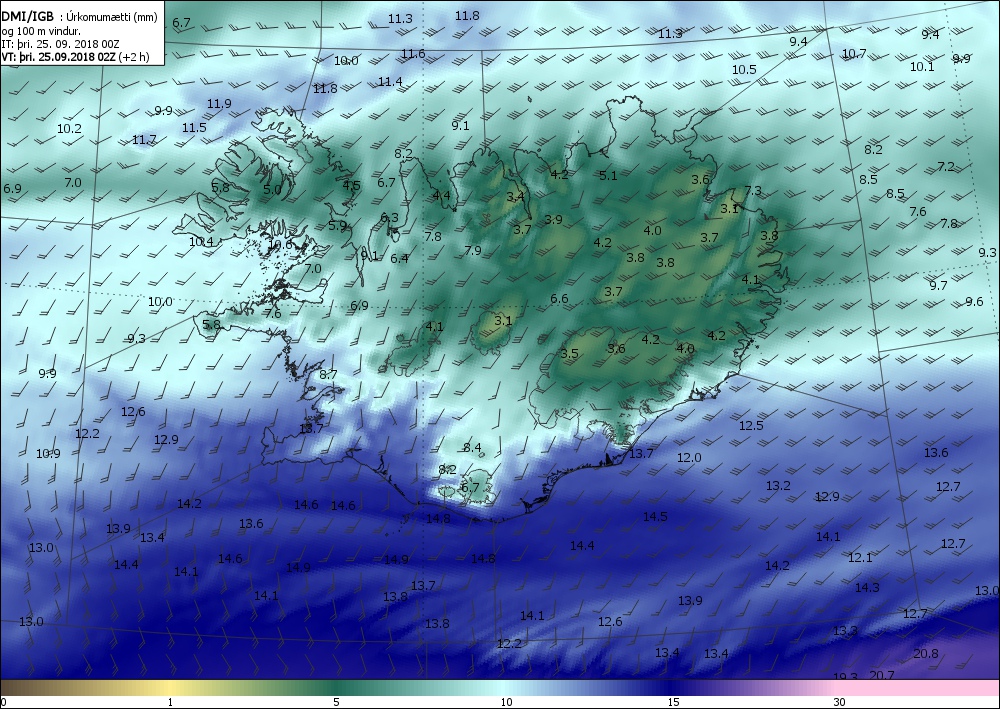Click the map value 5.1
This screenshot has height=709, width=1000.
pyautogui.click(x=608, y=175)
